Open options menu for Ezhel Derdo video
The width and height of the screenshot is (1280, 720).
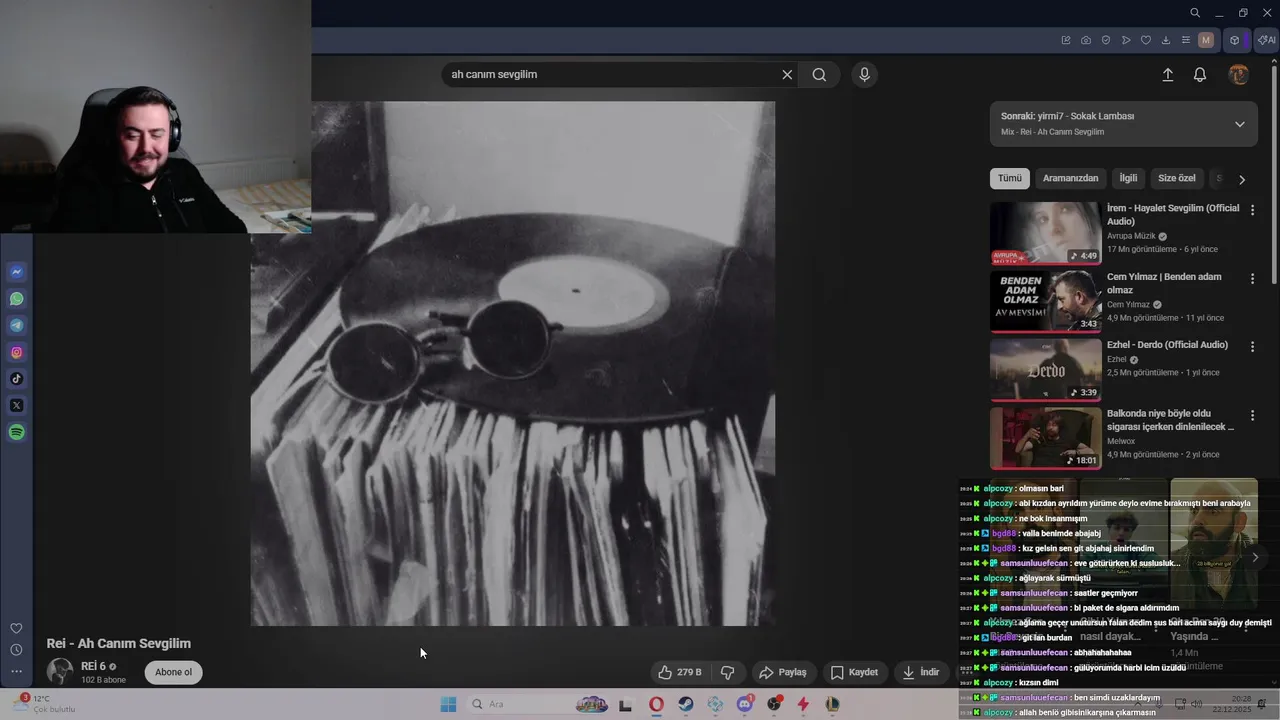tap(1252, 346)
